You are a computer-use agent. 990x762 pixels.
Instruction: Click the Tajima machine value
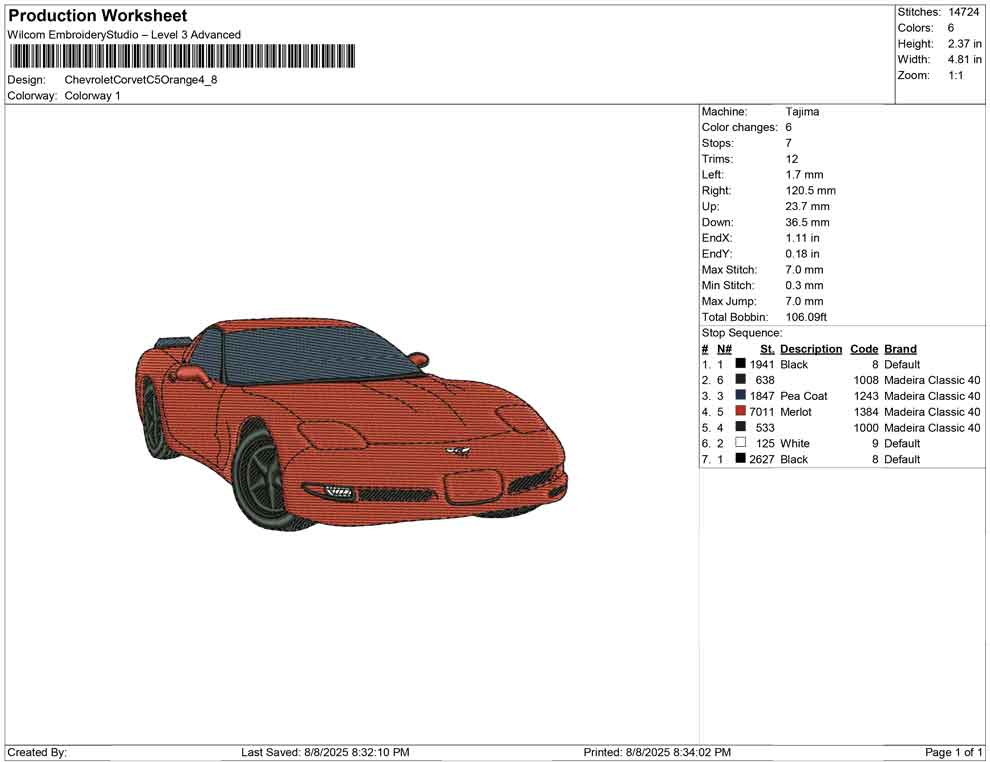click(x=802, y=112)
